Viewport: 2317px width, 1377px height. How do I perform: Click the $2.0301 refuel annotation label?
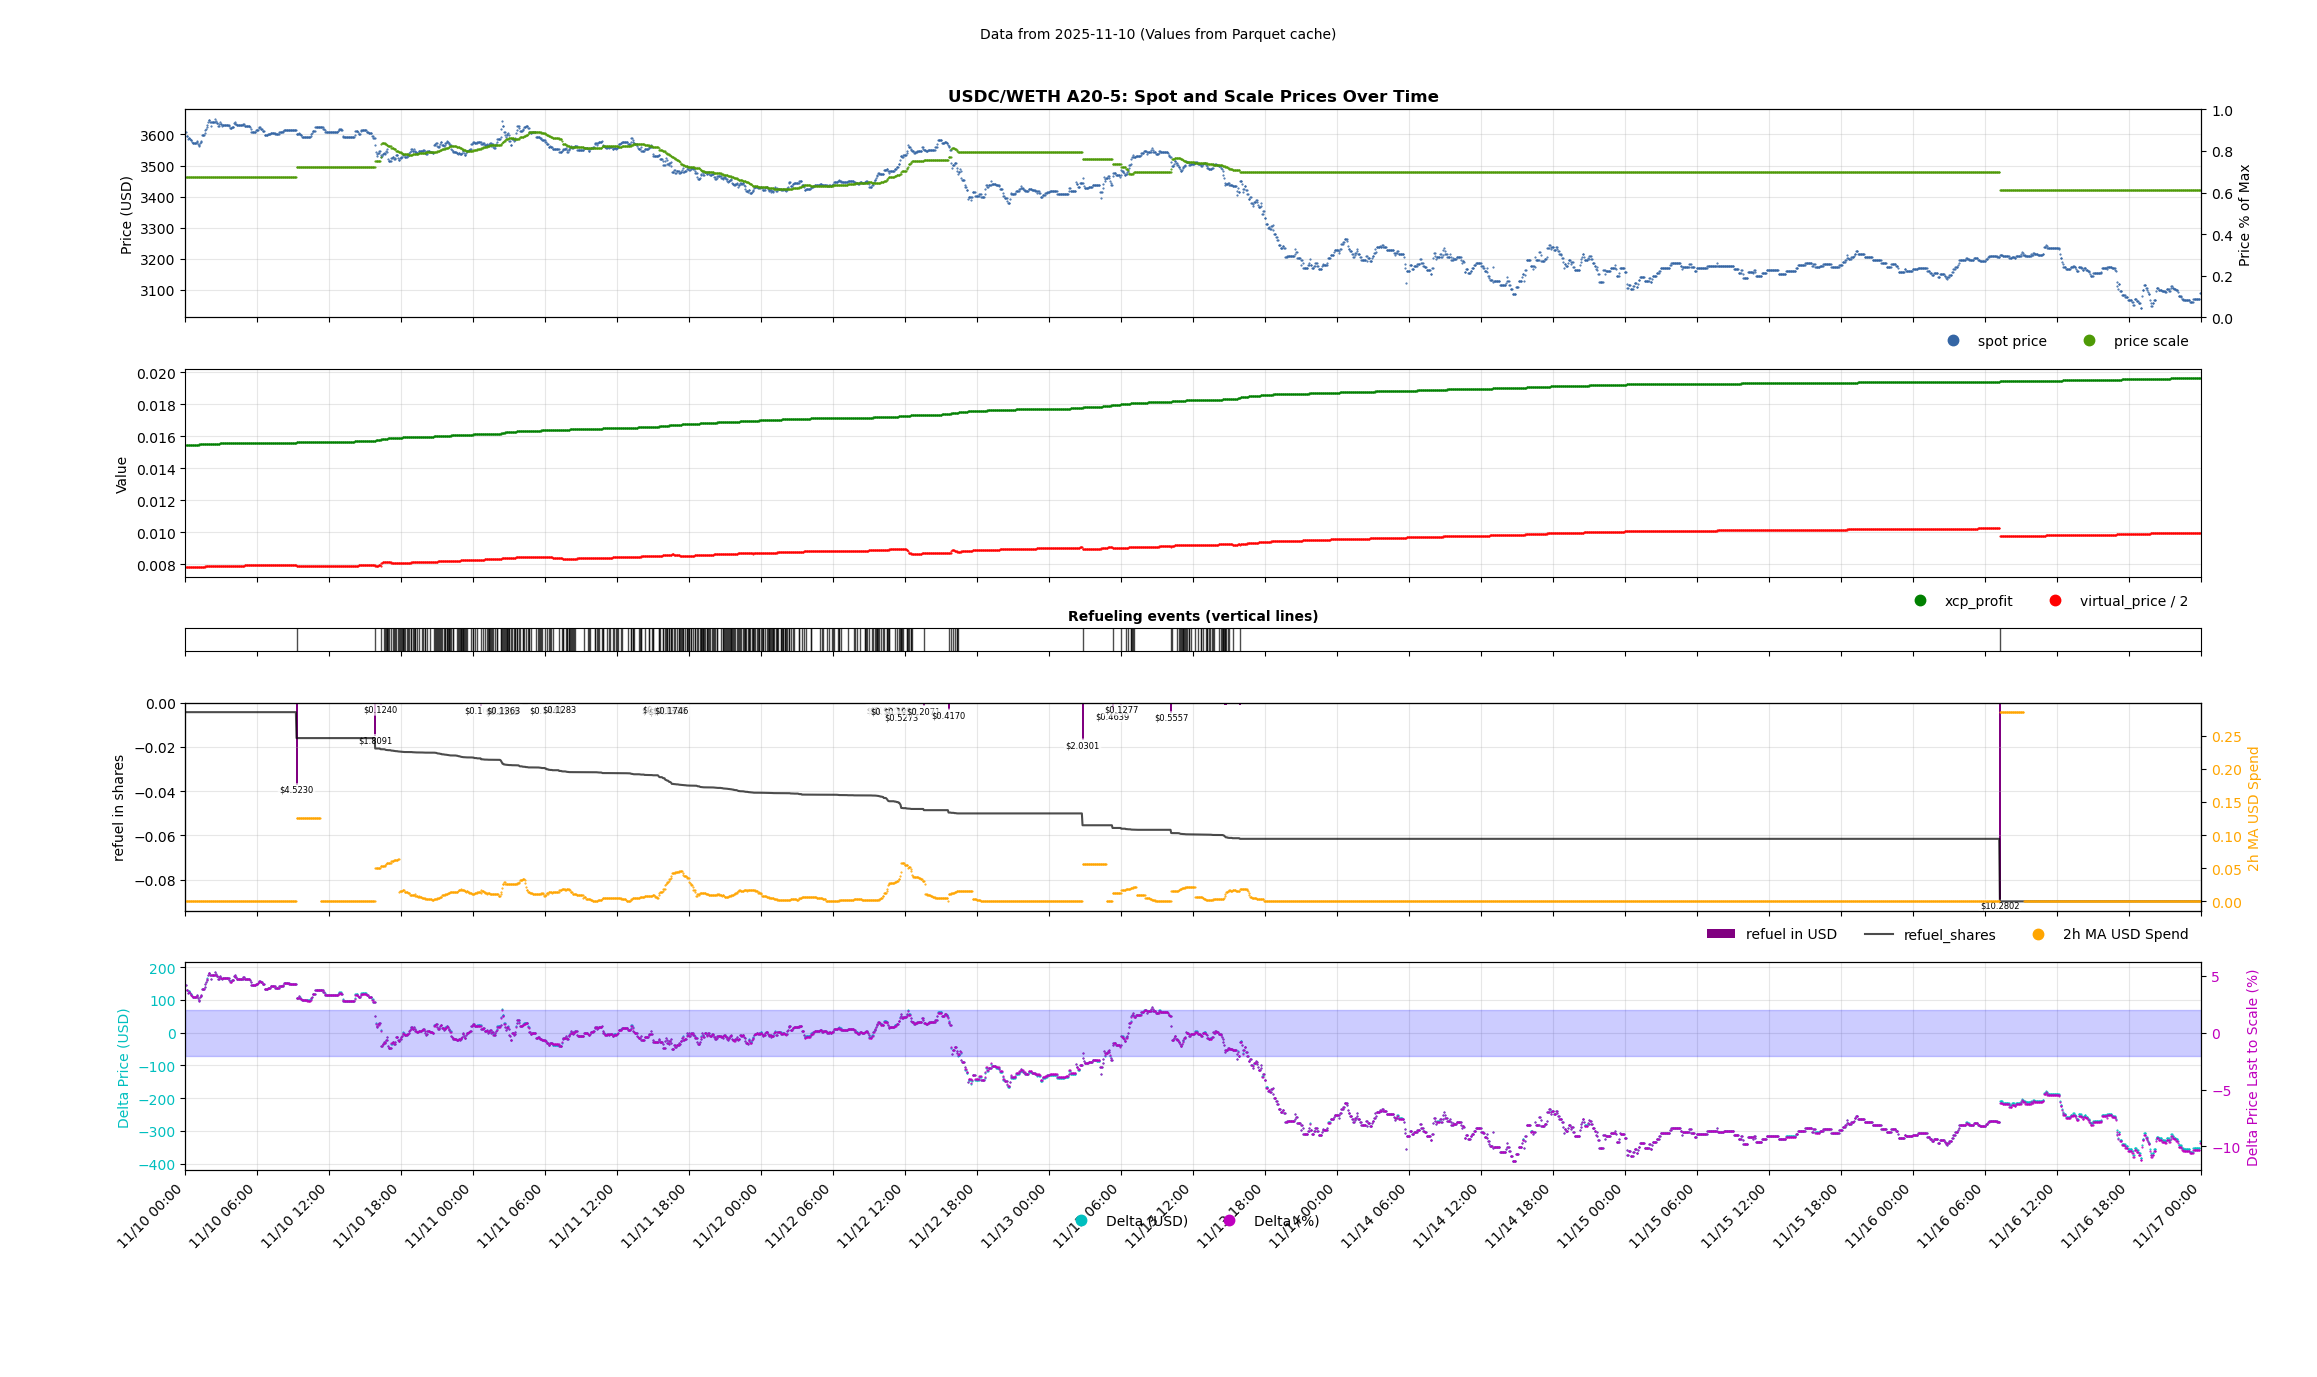pos(1082,746)
